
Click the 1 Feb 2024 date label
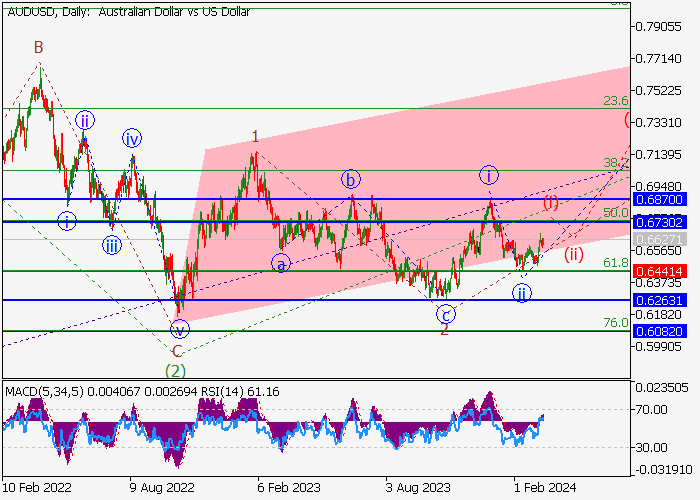pos(545,487)
